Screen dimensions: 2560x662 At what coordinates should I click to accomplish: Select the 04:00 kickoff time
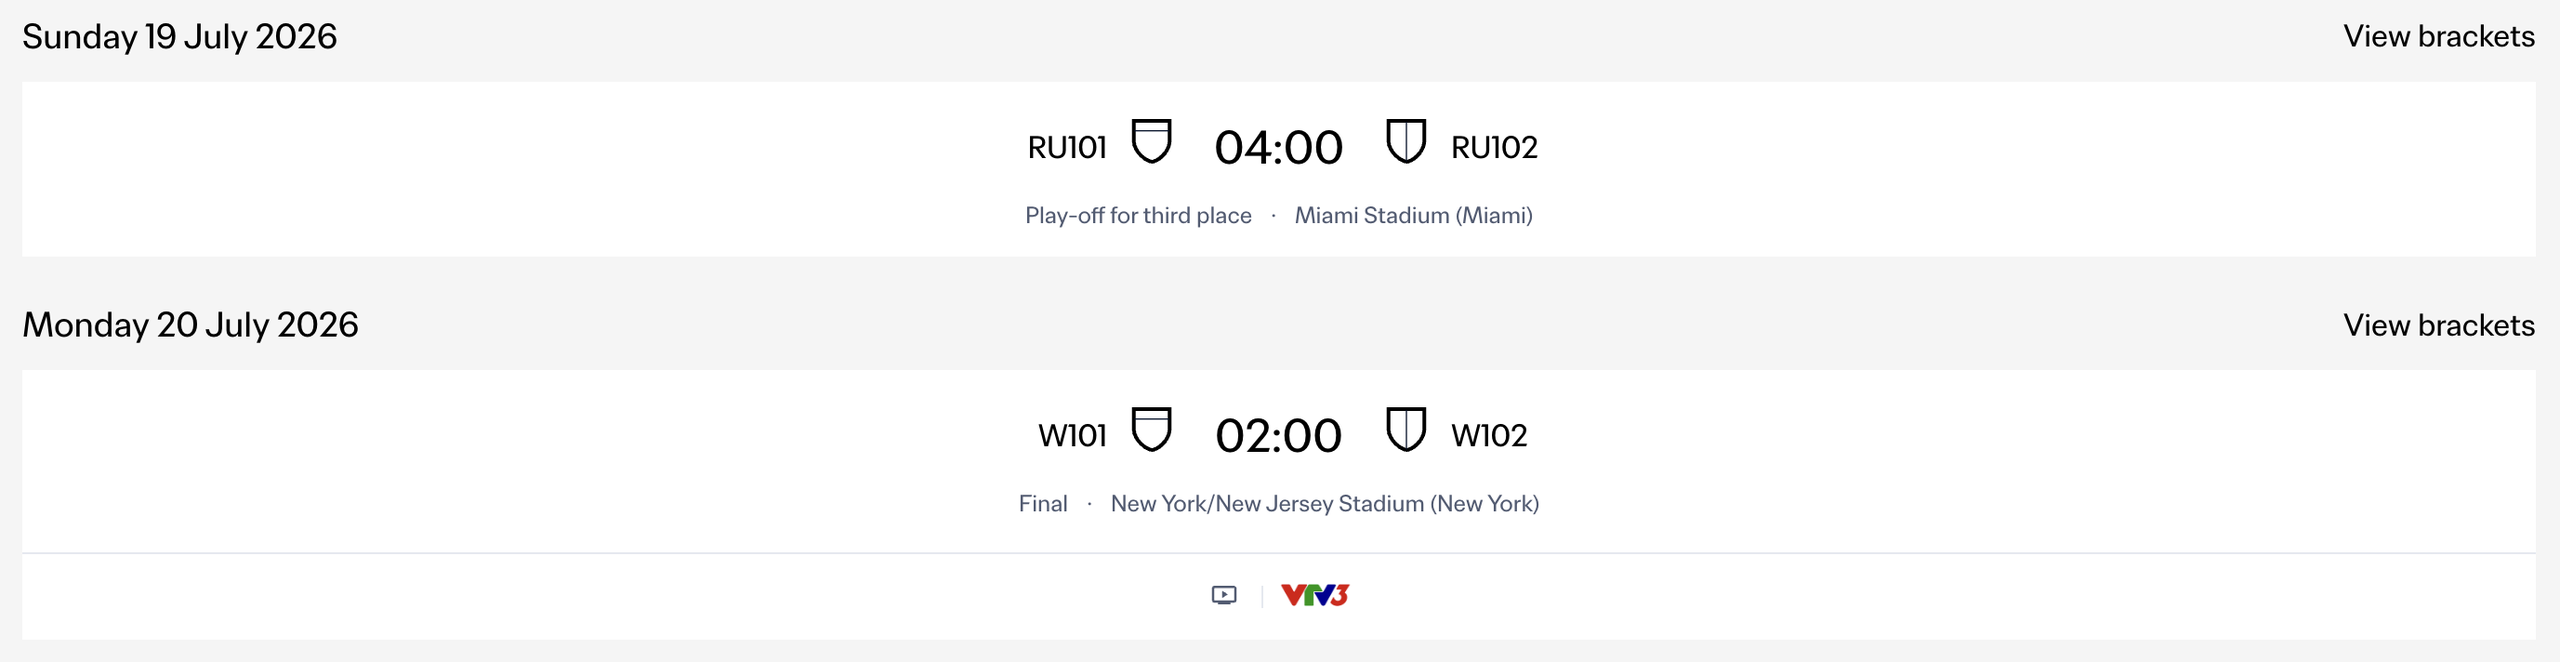tap(1280, 147)
